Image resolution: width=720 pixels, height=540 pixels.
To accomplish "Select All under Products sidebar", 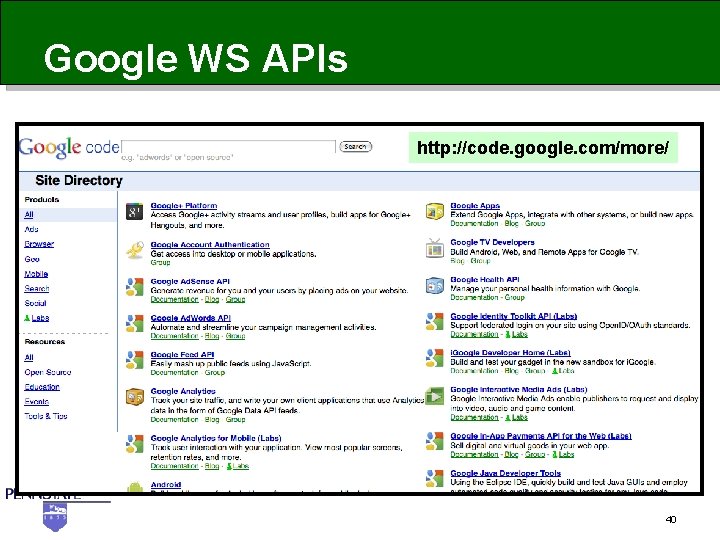I will [29, 214].
